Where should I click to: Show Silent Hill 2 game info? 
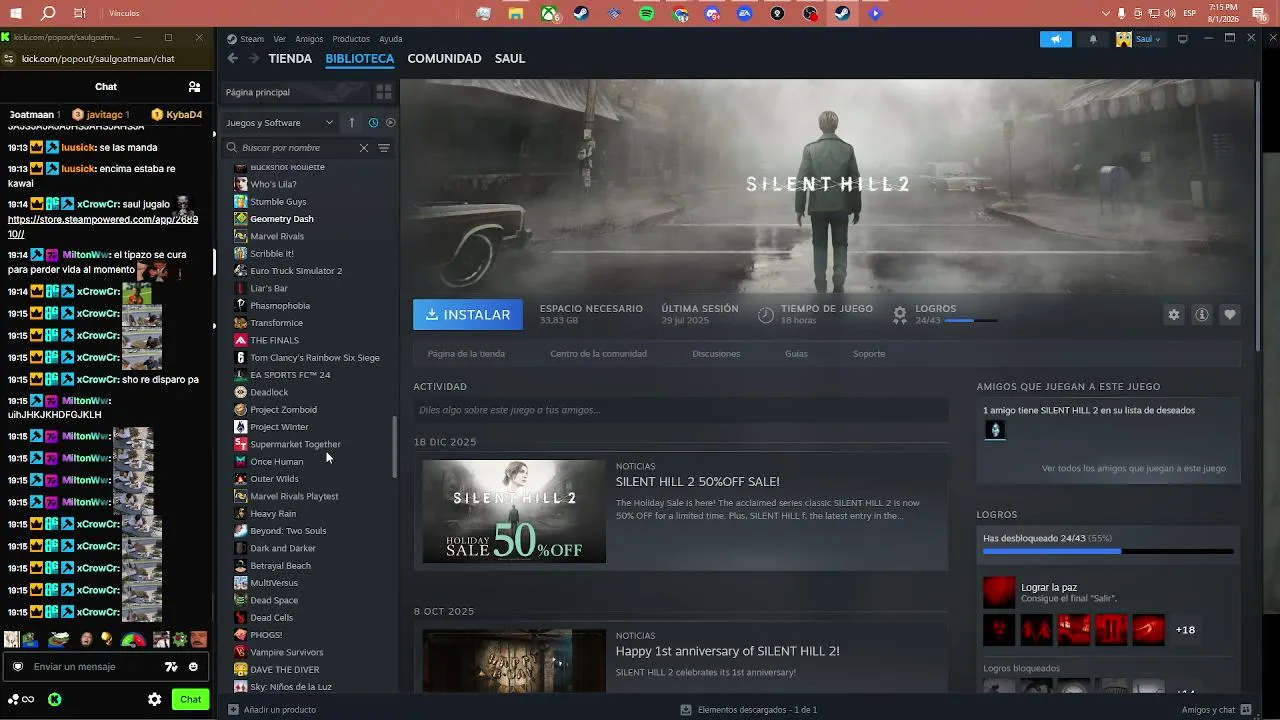(1202, 314)
